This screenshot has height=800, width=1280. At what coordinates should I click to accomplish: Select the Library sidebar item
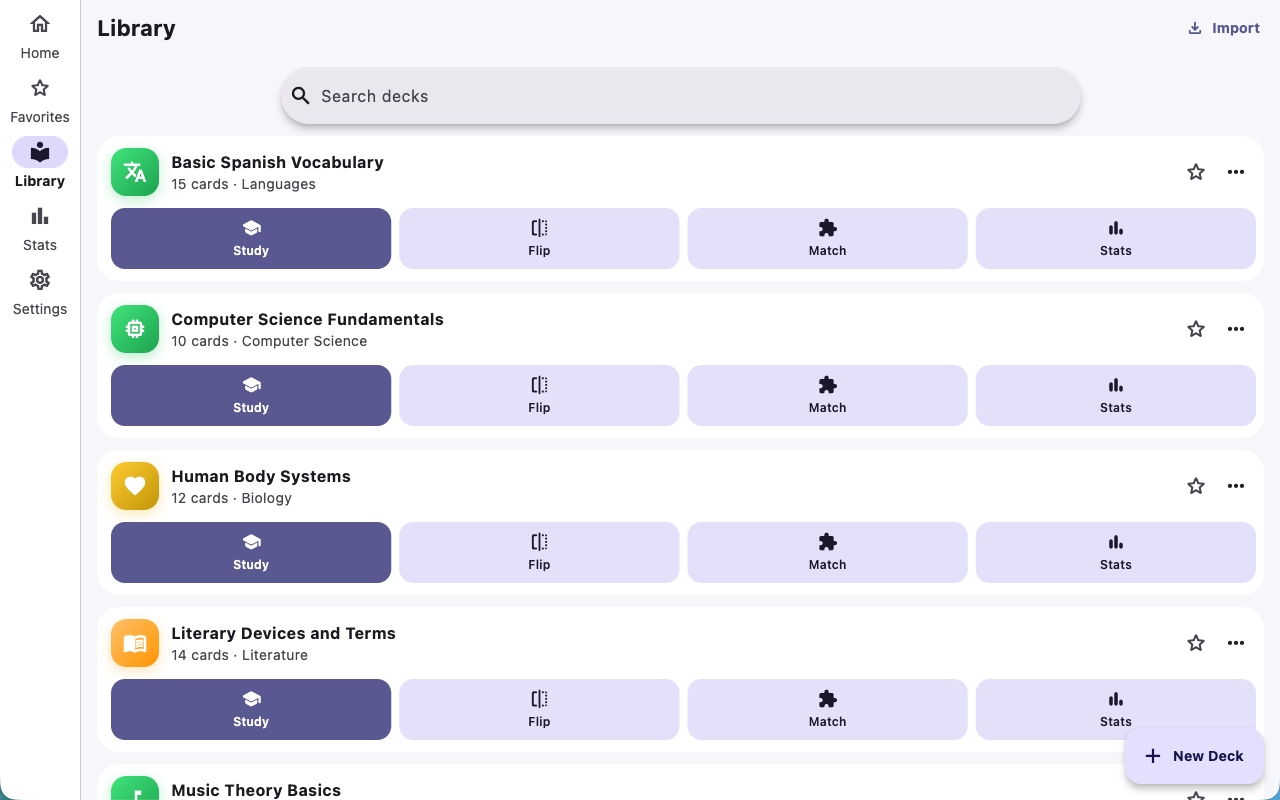click(x=40, y=166)
